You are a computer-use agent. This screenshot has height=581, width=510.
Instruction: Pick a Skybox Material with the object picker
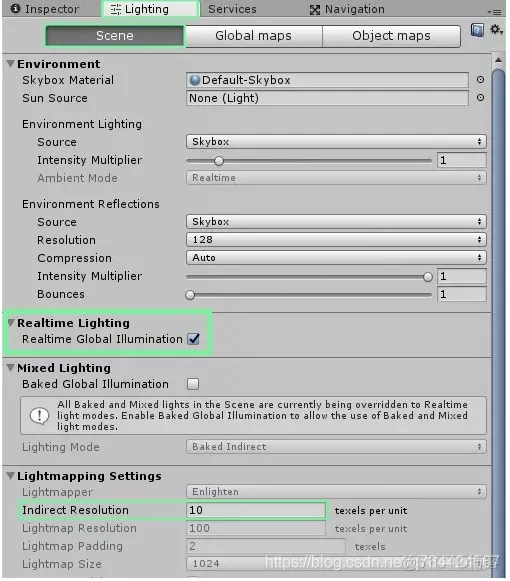pyautogui.click(x=480, y=80)
